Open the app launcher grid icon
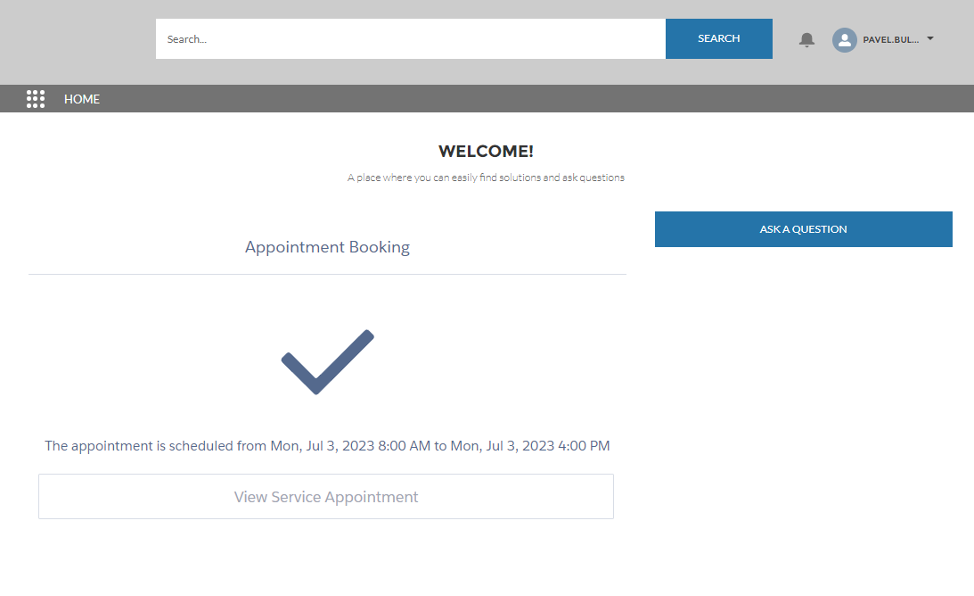This screenshot has width=974, height=596. pos(36,99)
